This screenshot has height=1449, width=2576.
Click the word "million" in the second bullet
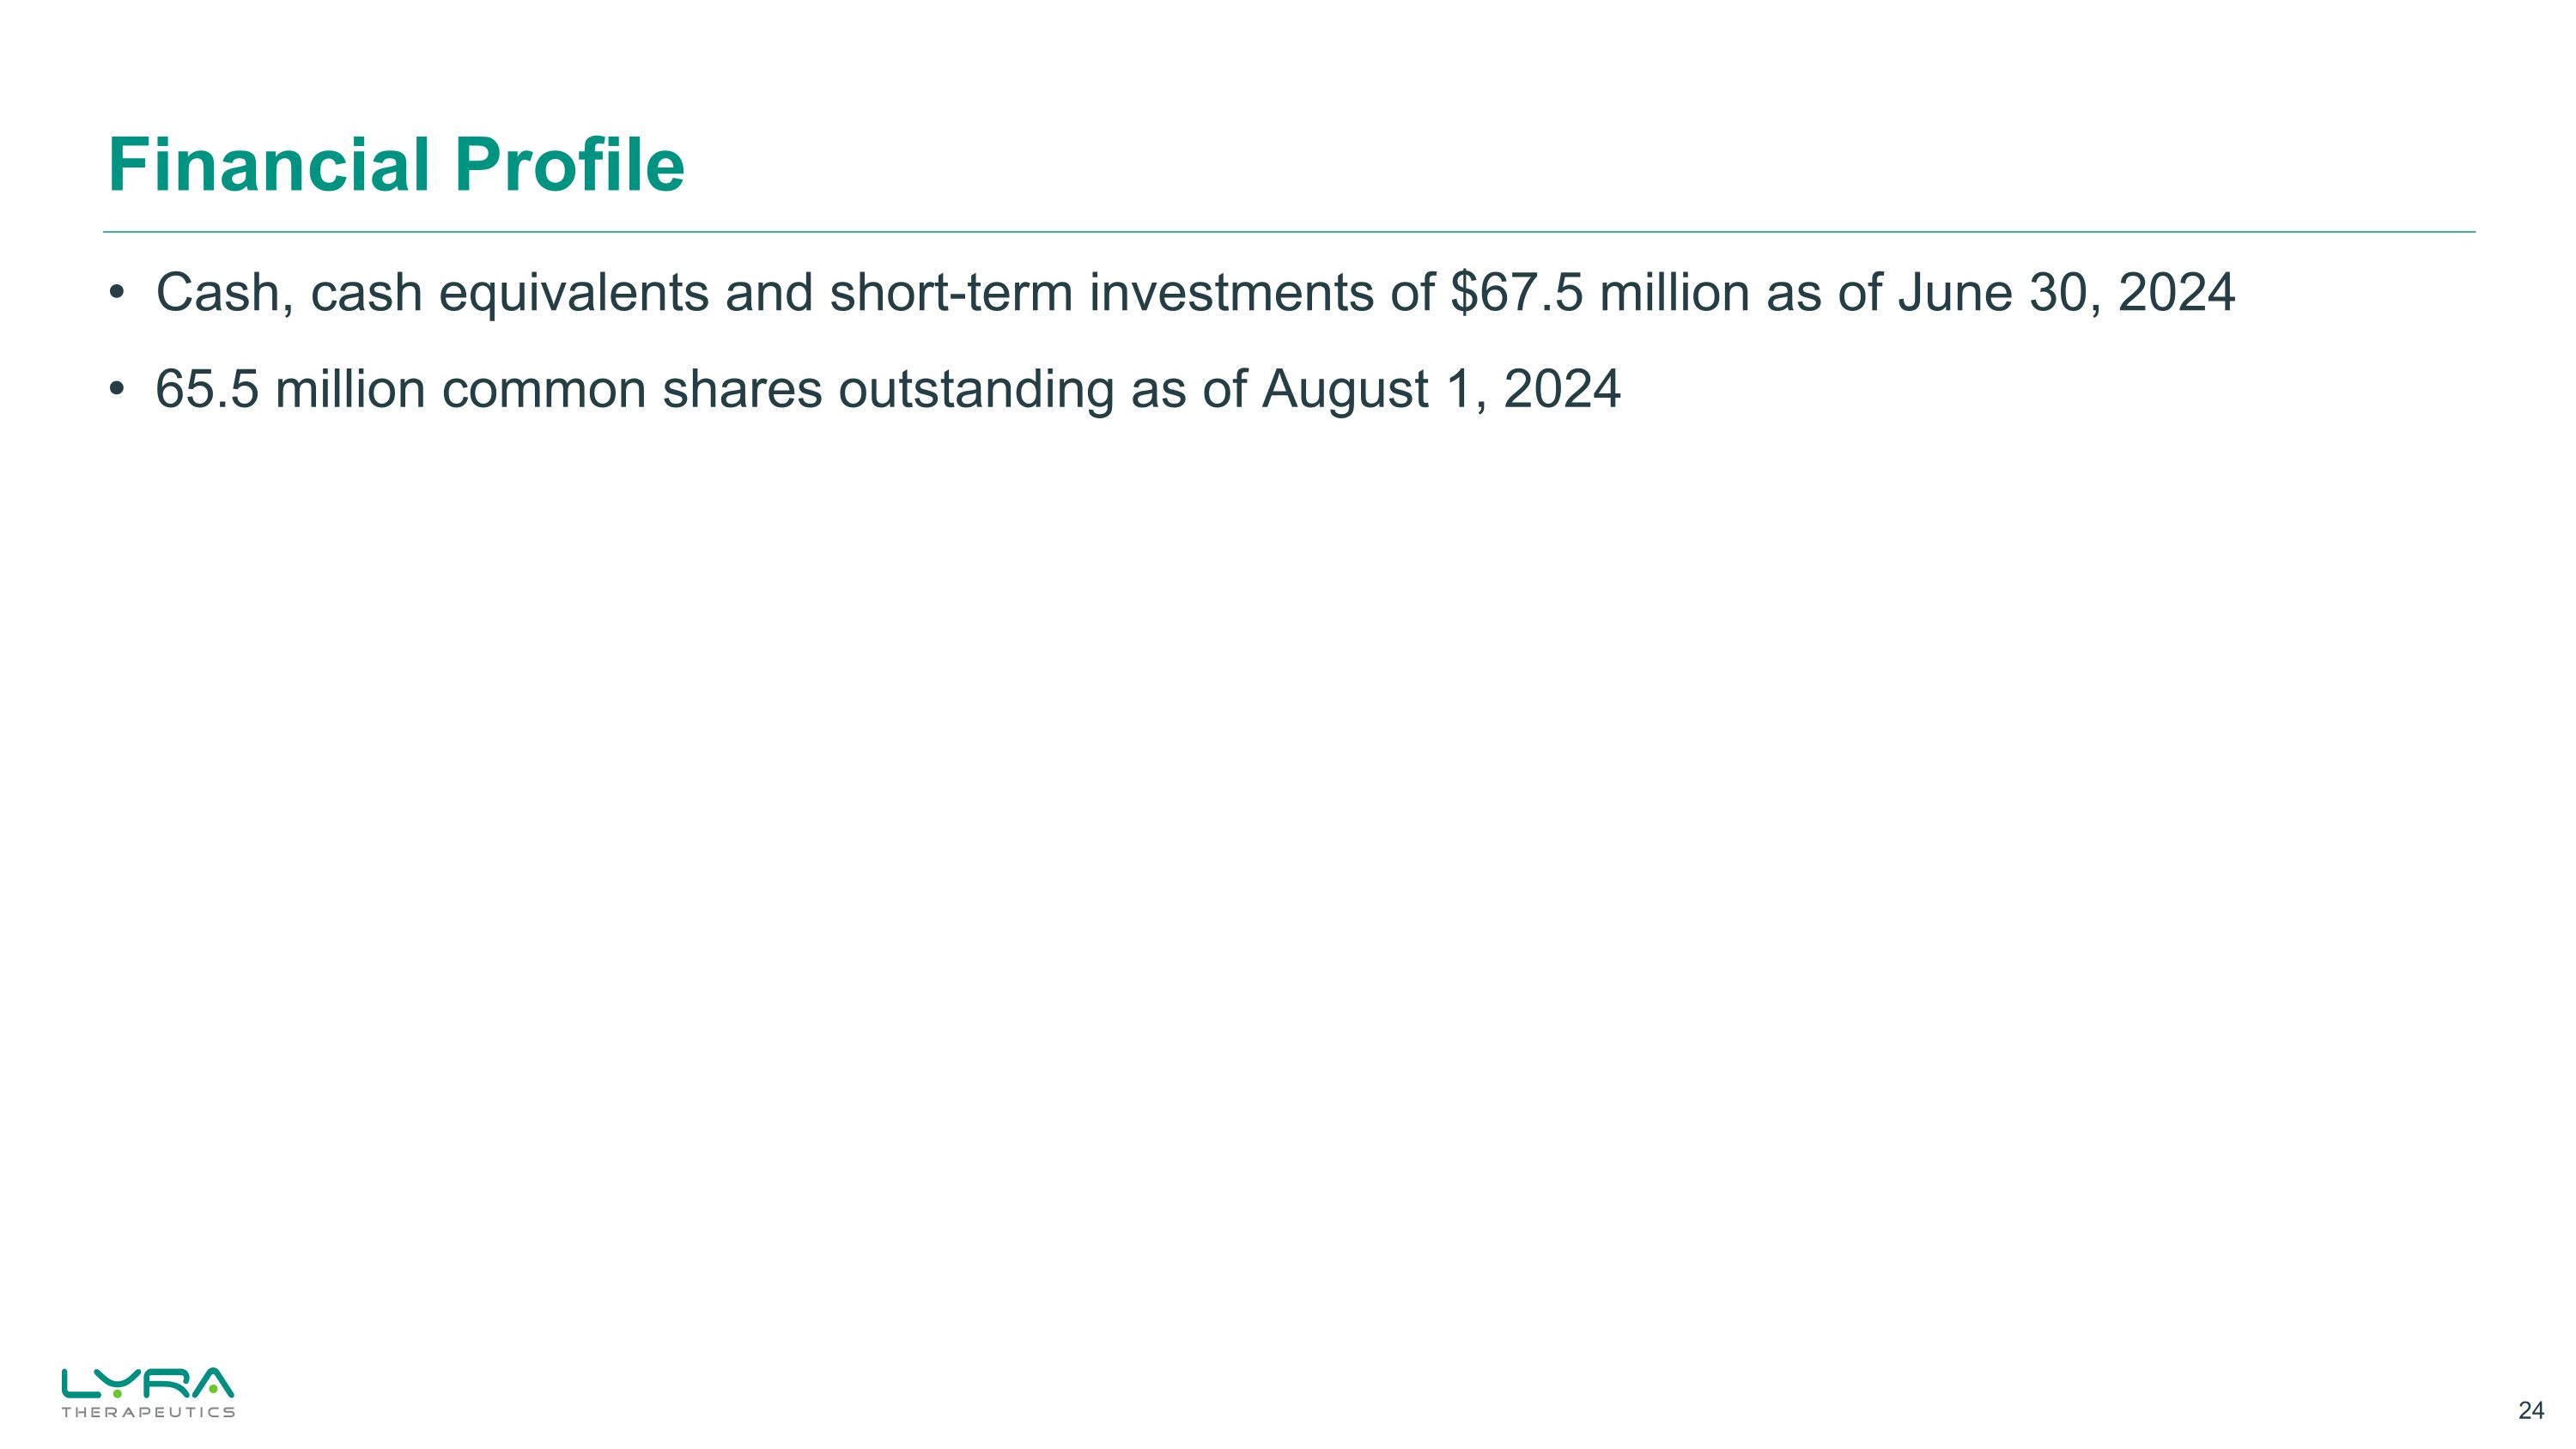(350, 389)
